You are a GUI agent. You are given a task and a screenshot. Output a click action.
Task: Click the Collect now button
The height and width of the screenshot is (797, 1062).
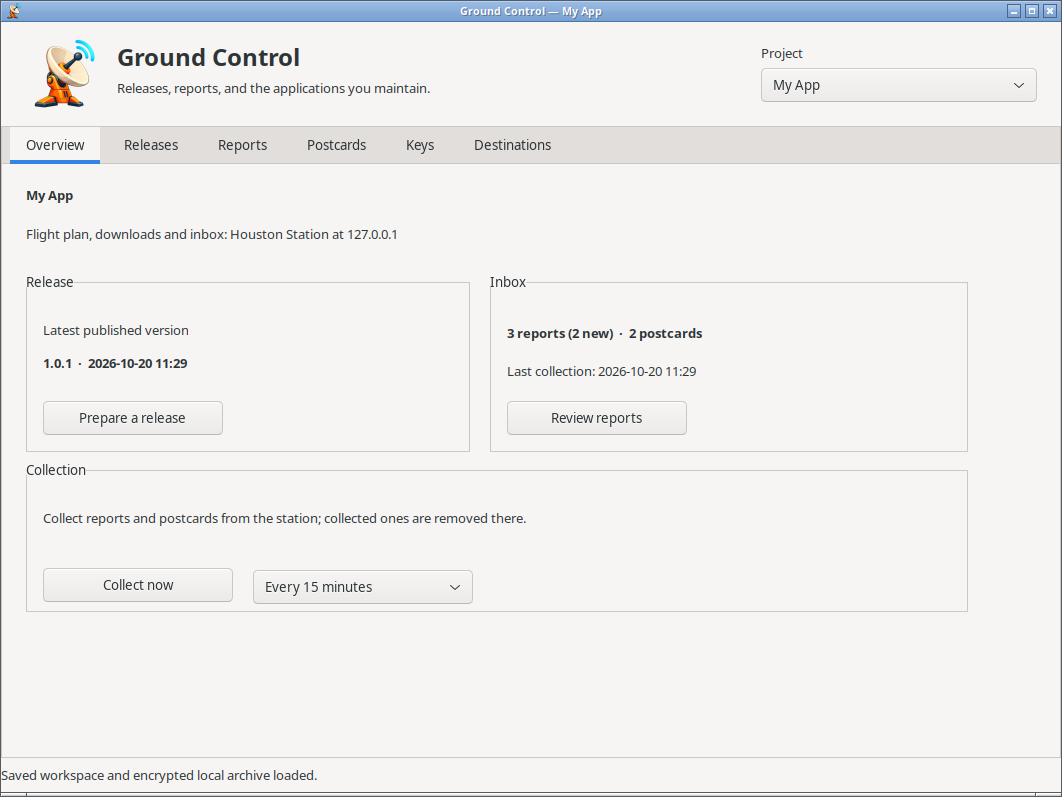pos(138,585)
